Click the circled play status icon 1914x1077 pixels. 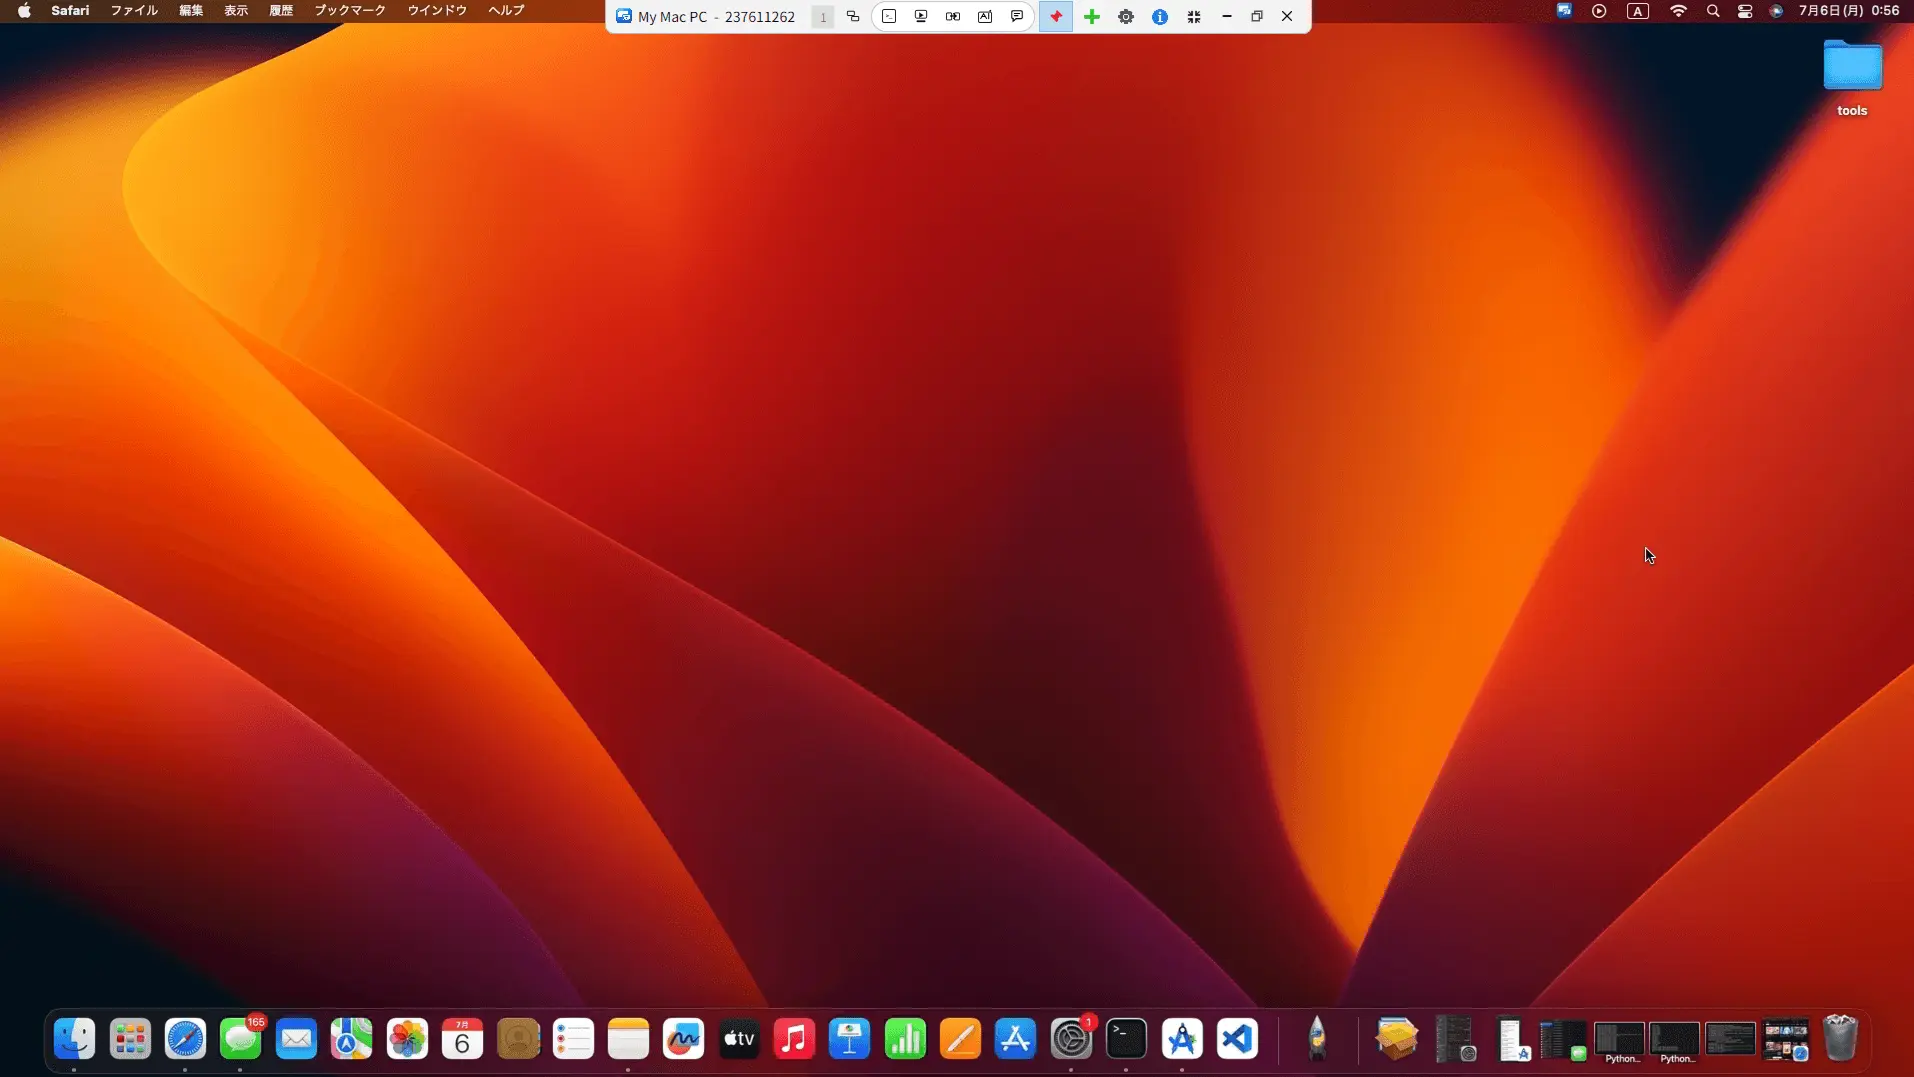pos(1599,11)
